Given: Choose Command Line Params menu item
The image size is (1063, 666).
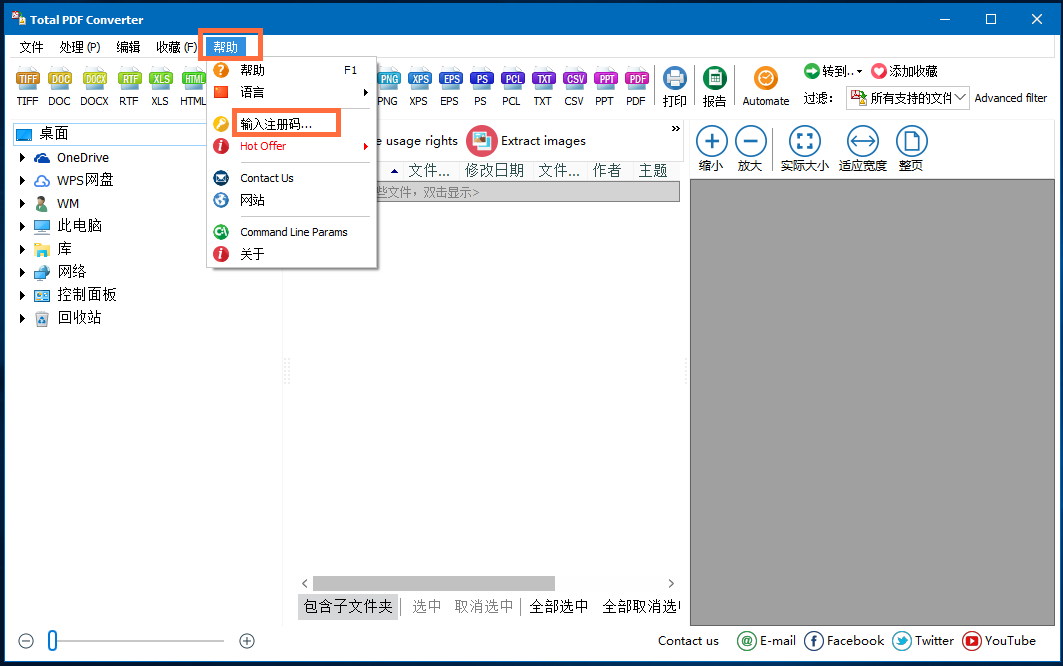Looking at the screenshot, I should pos(293,232).
